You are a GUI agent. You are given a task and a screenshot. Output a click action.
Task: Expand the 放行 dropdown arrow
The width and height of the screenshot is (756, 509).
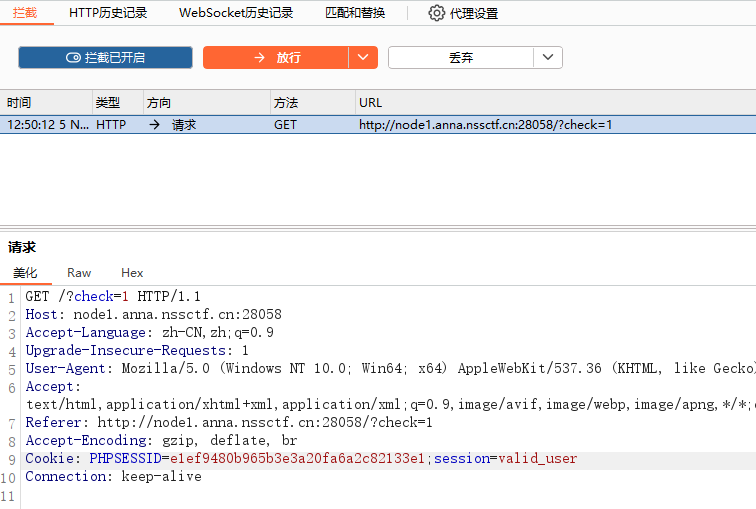pyautogui.click(x=363, y=58)
